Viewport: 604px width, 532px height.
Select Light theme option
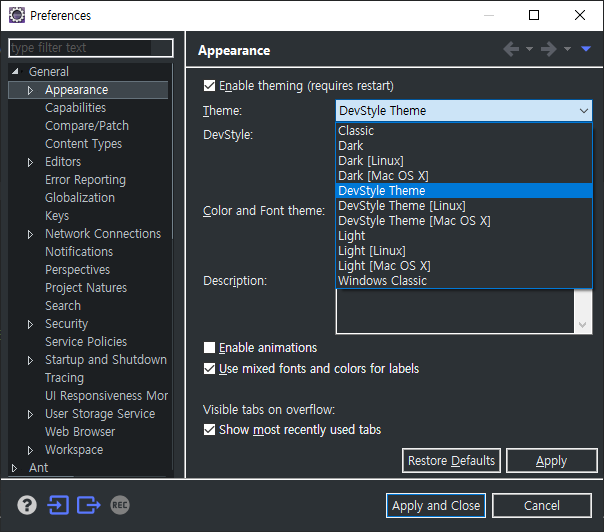coord(464,235)
